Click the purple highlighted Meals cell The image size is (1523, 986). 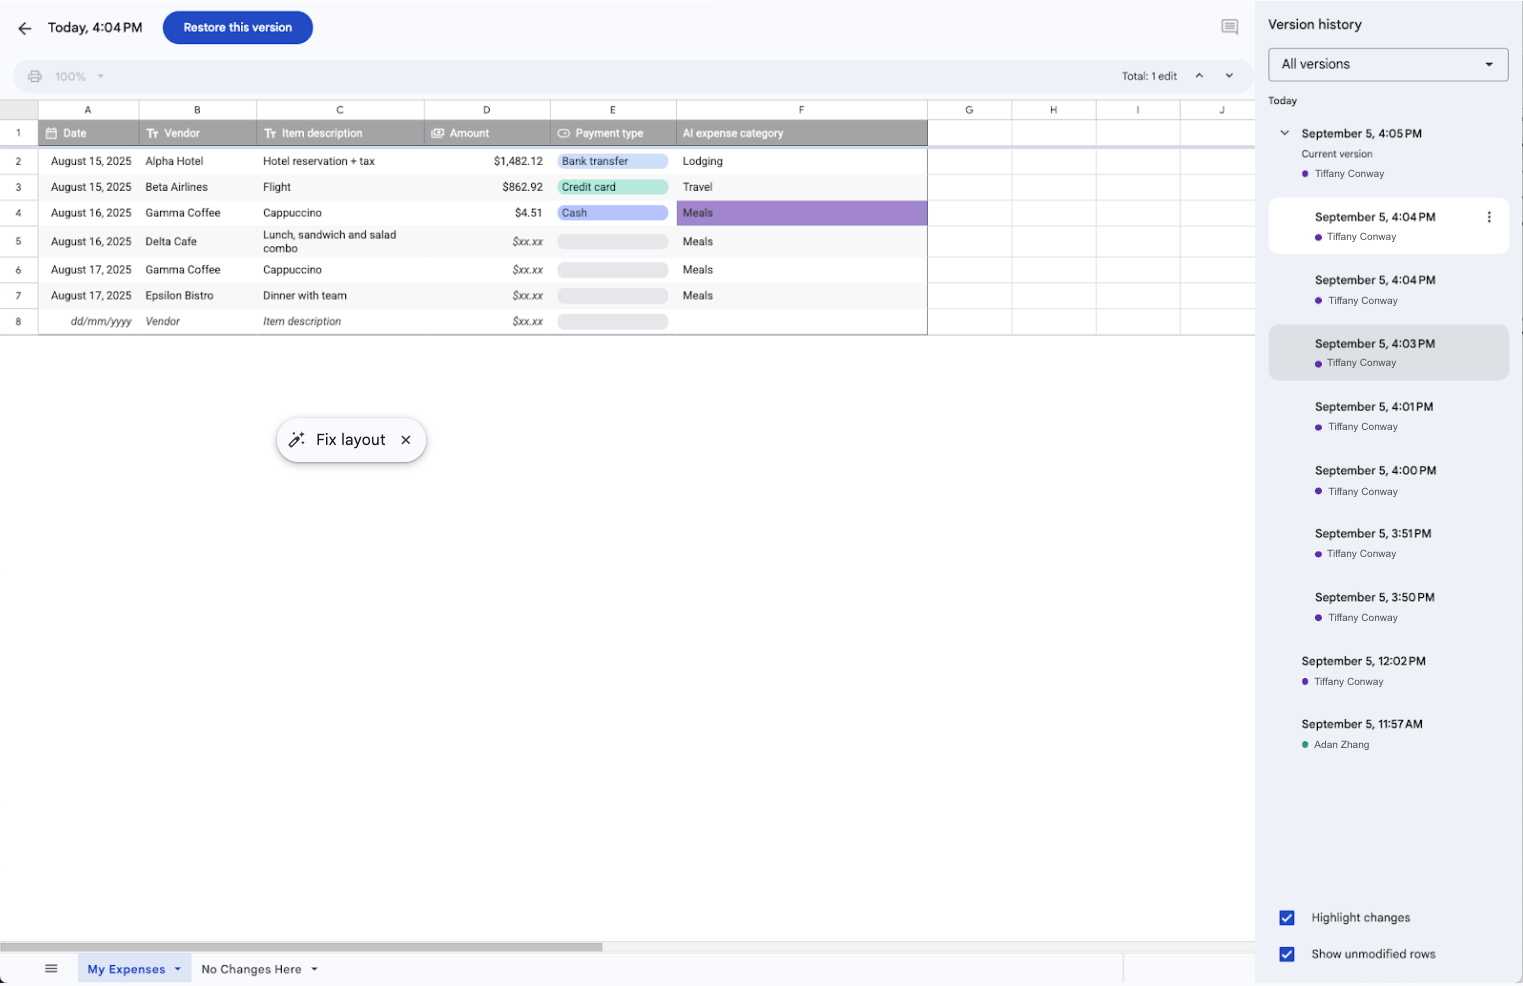click(801, 213)
